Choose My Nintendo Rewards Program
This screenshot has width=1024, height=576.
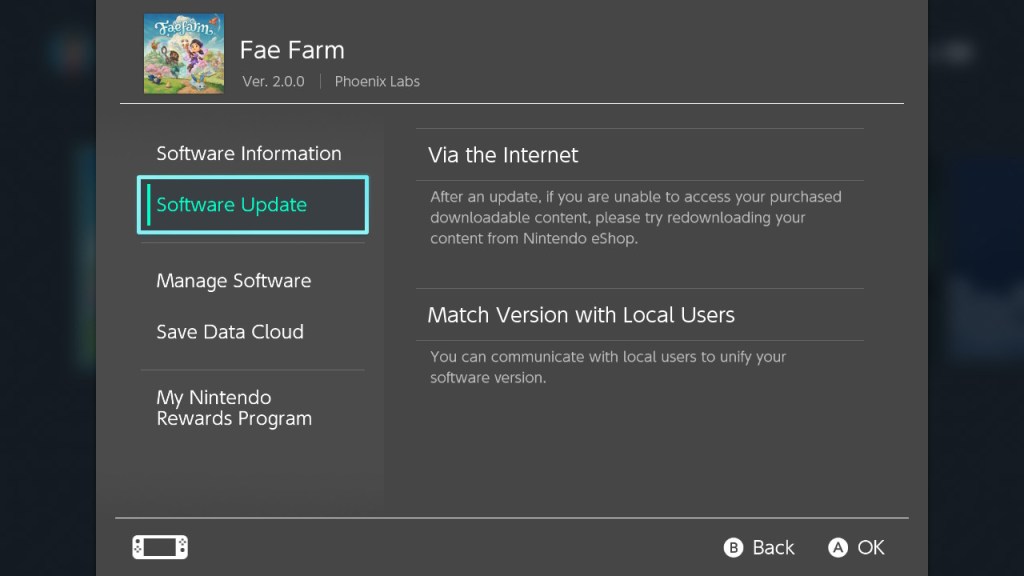pos(234,408)
